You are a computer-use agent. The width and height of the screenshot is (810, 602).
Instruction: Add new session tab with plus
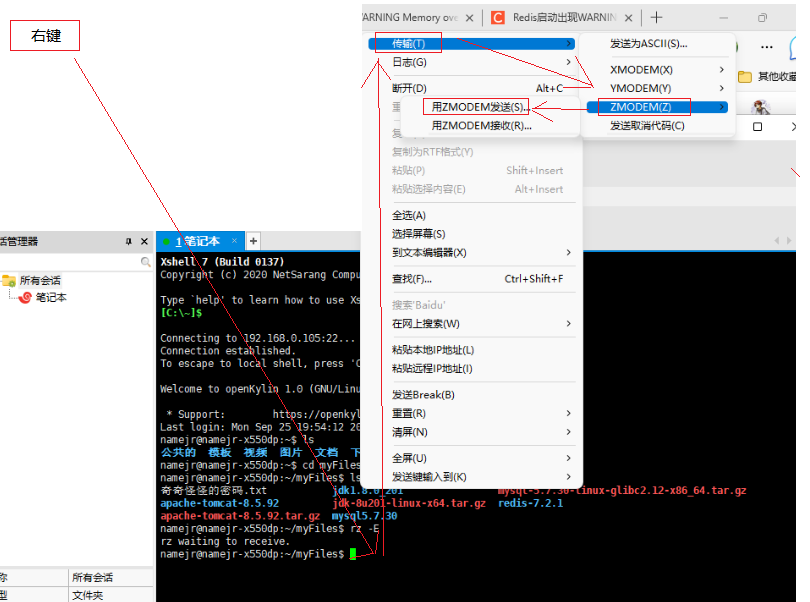[253, 241]
